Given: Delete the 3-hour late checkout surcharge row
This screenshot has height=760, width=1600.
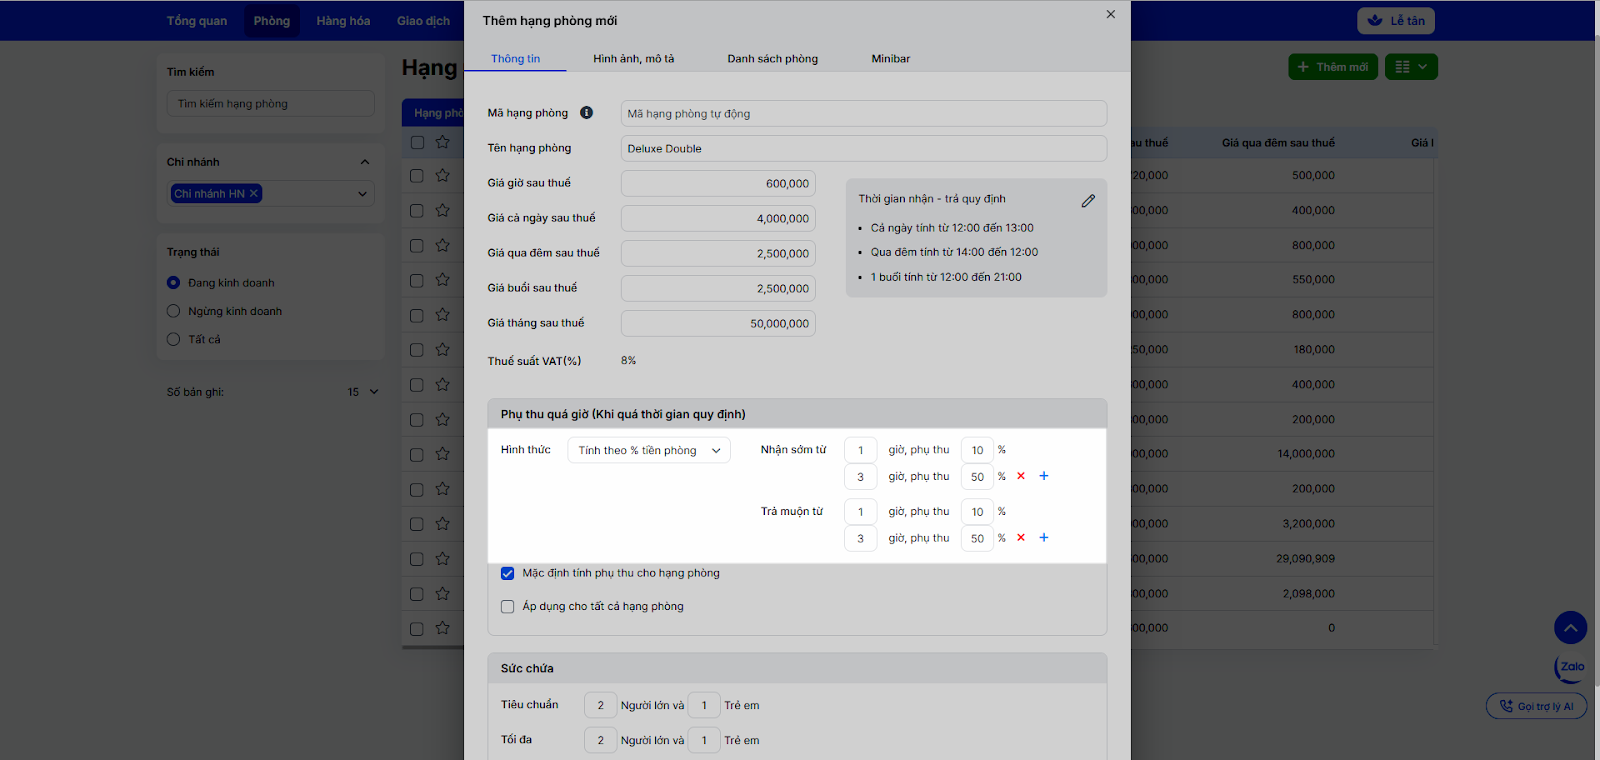Looking at the screenshot, I should click(x=1021, y=538).
